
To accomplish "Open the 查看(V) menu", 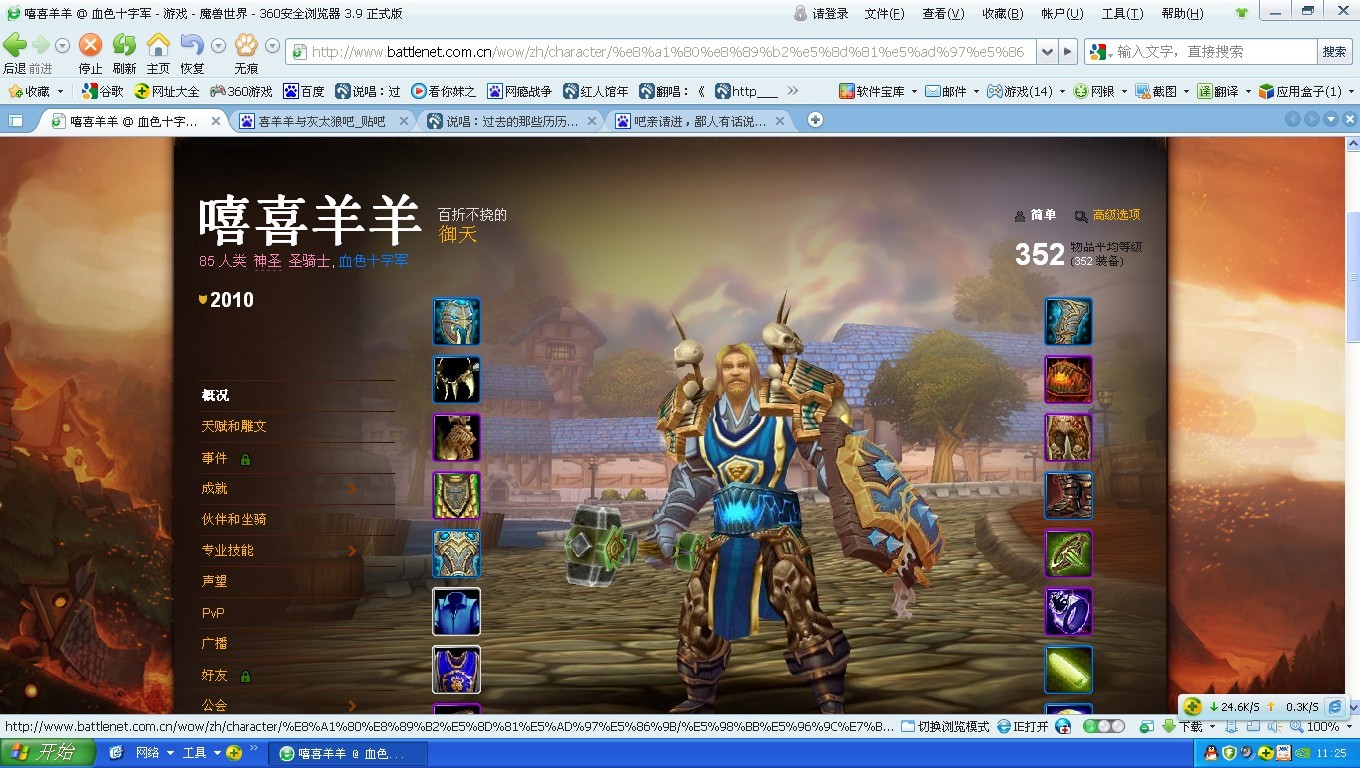I will 943,13.
